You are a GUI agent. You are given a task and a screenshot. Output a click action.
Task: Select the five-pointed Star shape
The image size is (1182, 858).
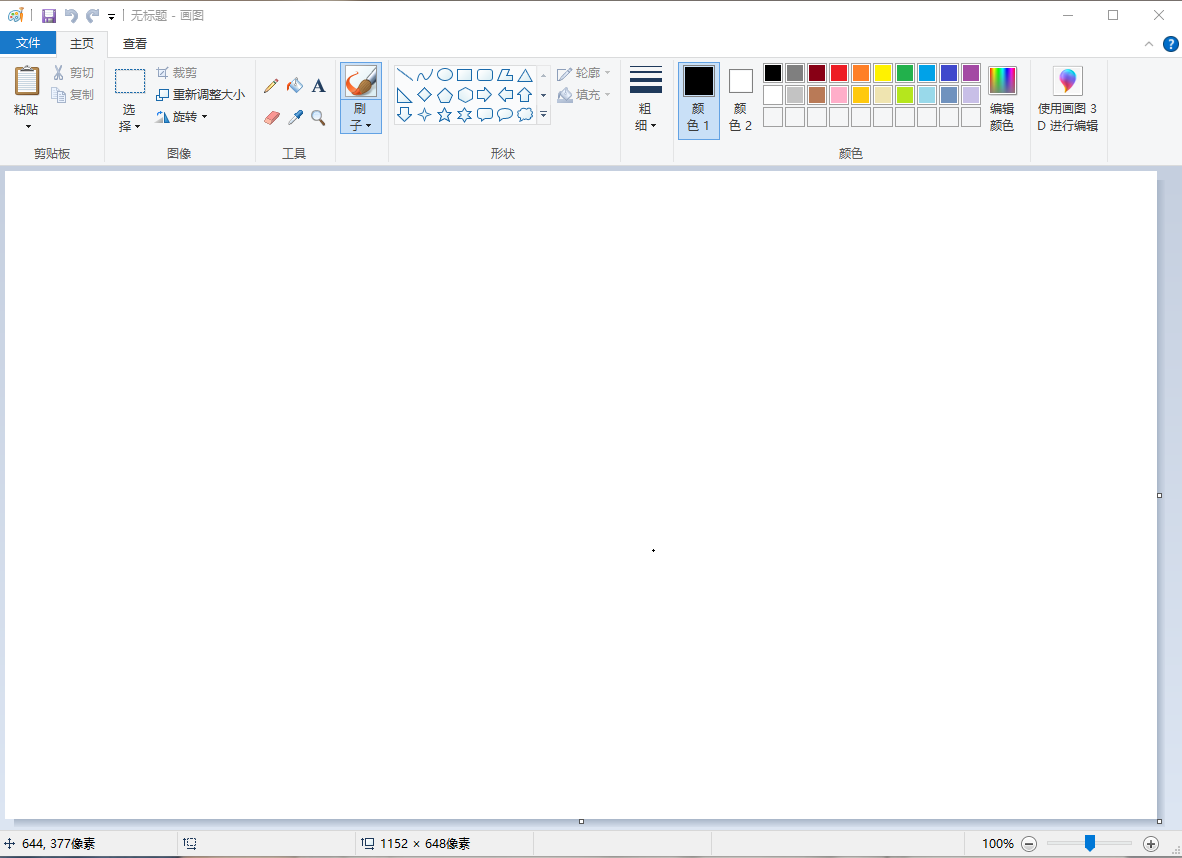tap(444, 114)
